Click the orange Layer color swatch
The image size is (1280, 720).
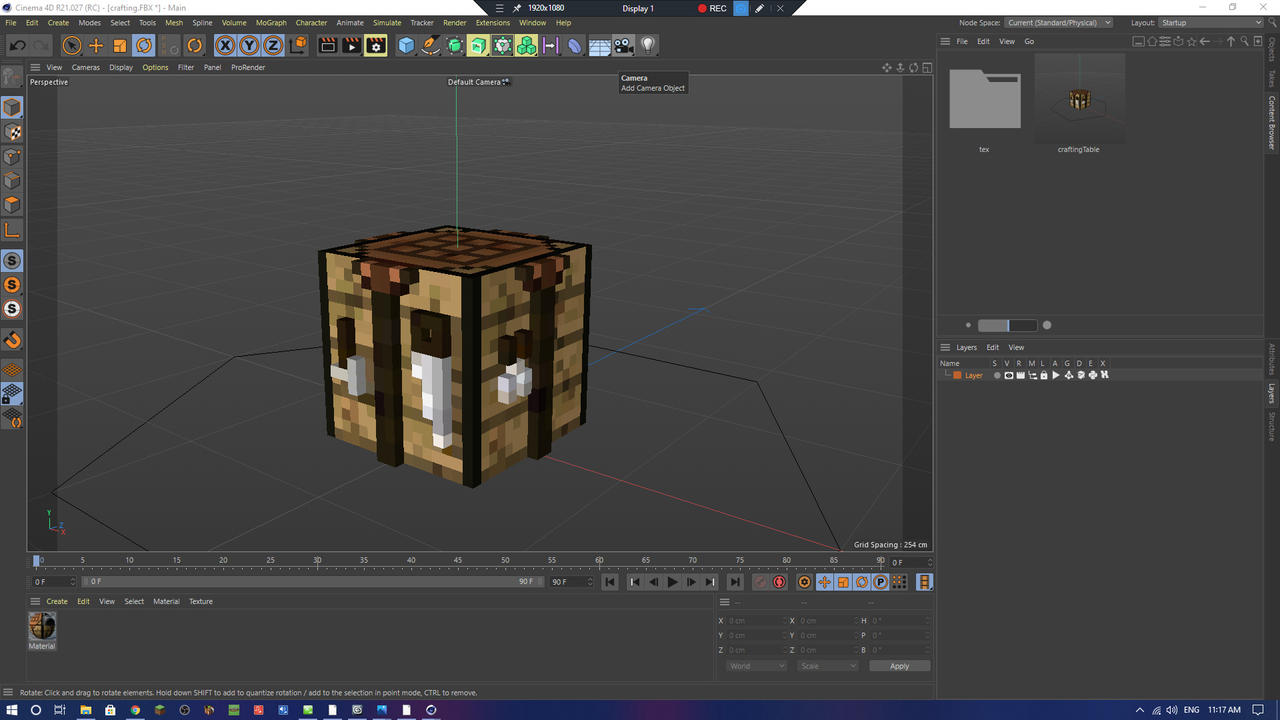click(x=957, y=375)
